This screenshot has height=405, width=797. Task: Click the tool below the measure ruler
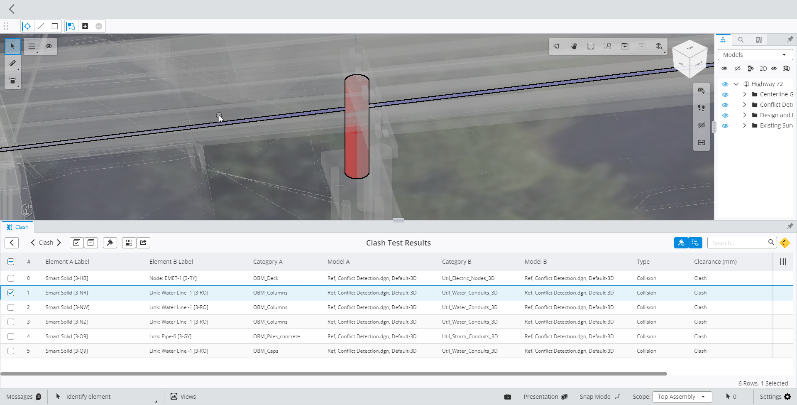(x=13, y=80)
